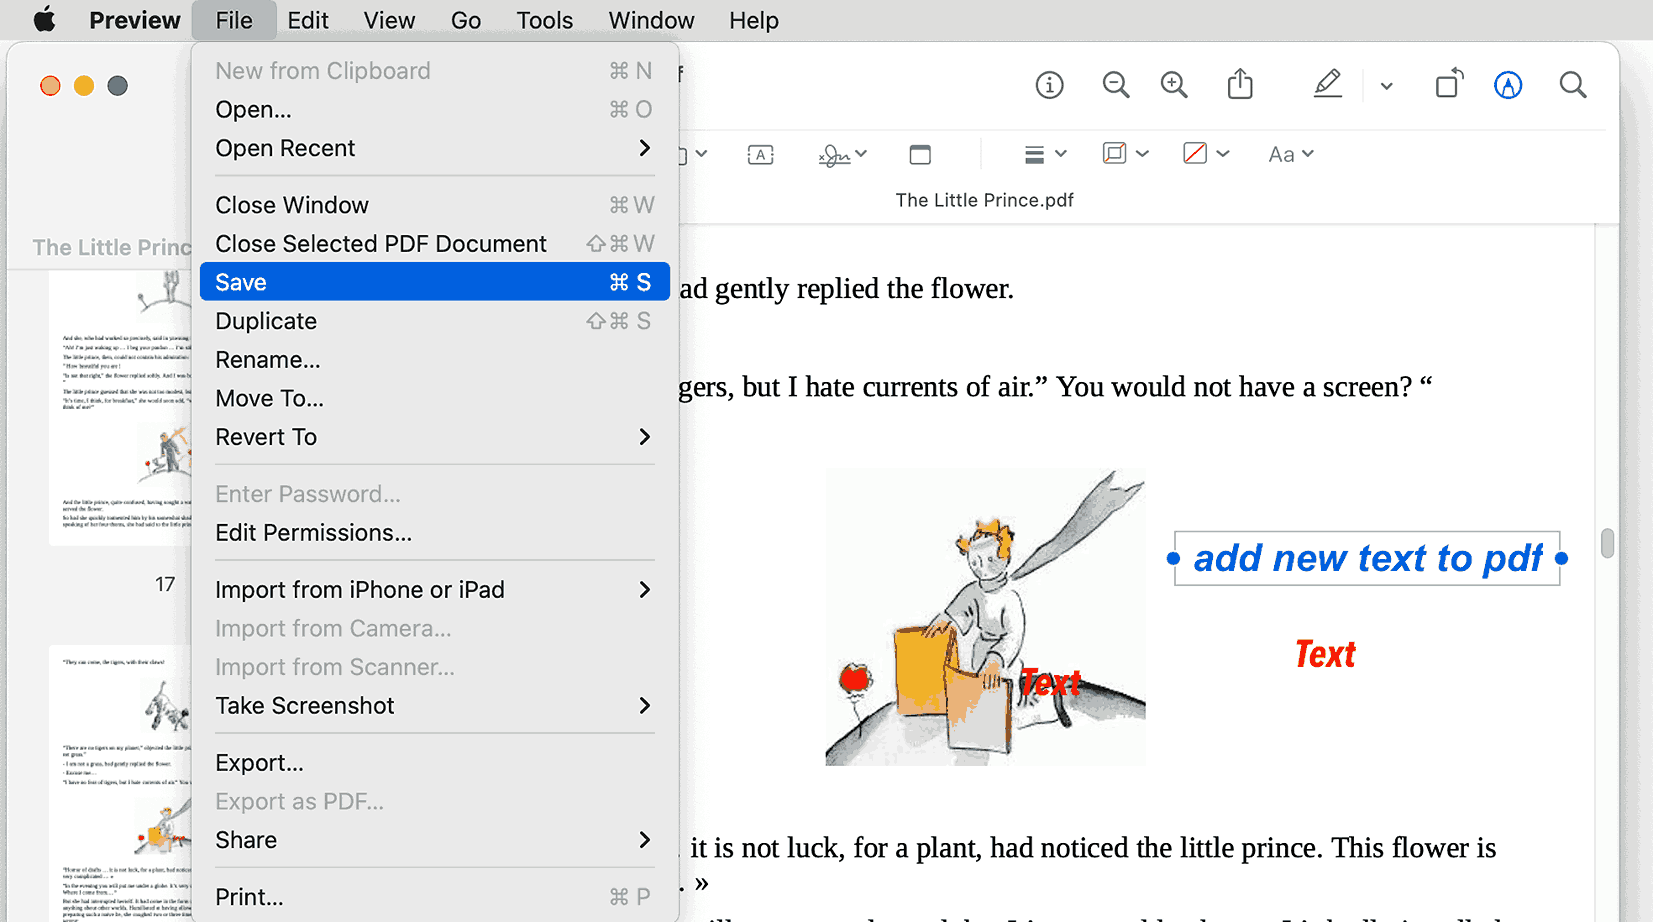The width and height of the screenshot is (1653, 922).
Task: Rotate the page left
Action: tap(1449, 85)
